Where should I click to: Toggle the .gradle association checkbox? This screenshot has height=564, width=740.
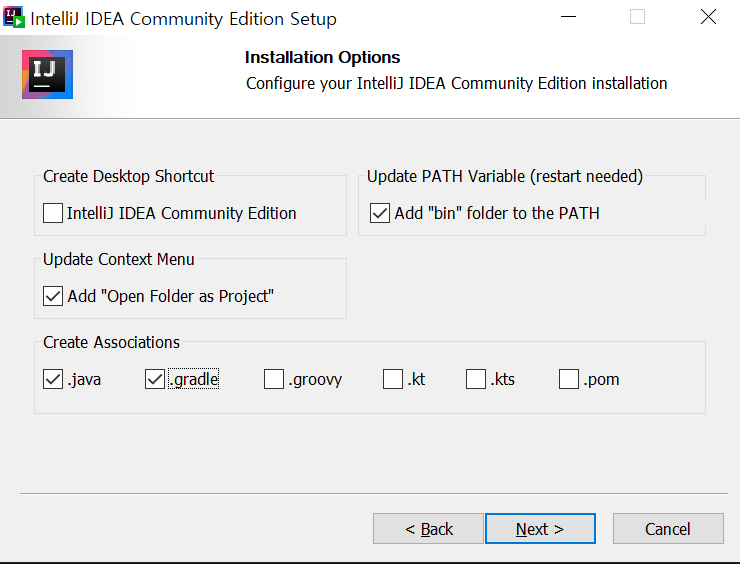(x=155, y=379)
